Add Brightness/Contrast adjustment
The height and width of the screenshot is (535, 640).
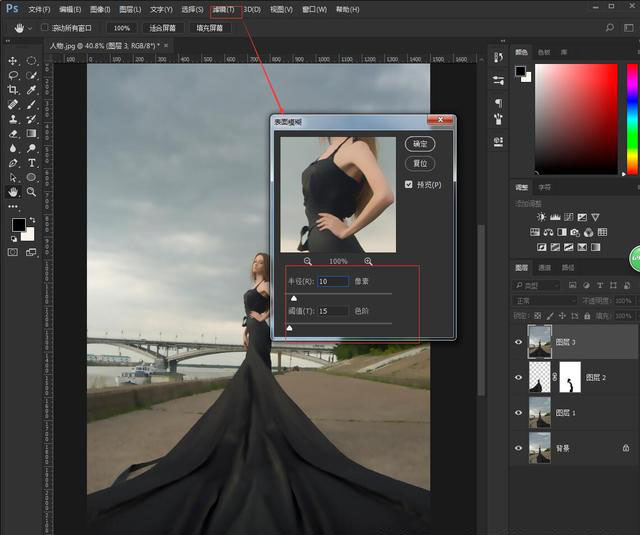pyautogui.click(x=541, y=217)
